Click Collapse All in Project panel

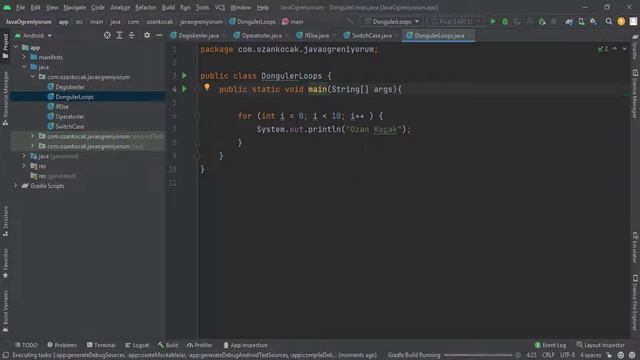(x=131, y=36)
